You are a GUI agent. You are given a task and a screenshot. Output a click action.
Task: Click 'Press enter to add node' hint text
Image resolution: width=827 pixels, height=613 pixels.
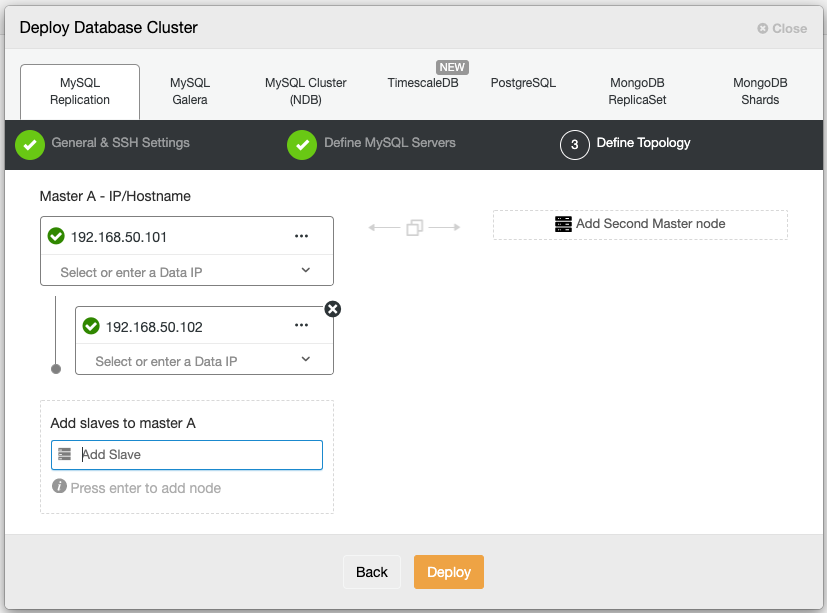[x=146, y=488]
